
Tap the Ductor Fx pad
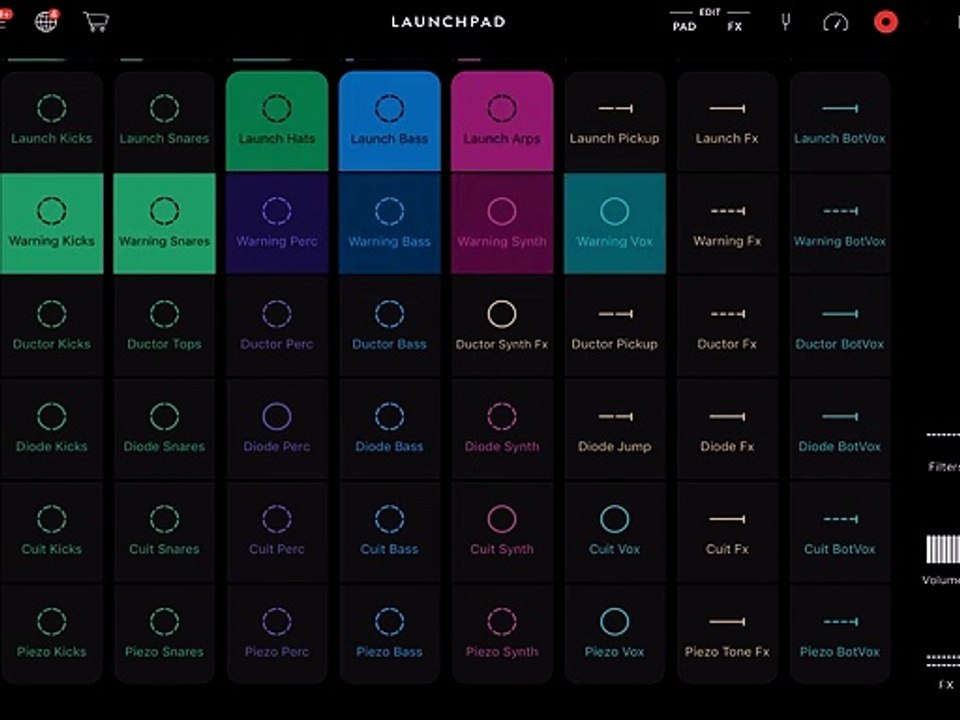727,326
